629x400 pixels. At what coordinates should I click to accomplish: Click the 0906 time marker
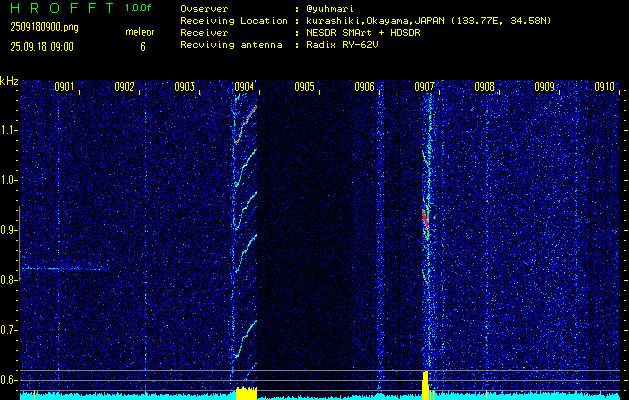[x=364, y=87]
